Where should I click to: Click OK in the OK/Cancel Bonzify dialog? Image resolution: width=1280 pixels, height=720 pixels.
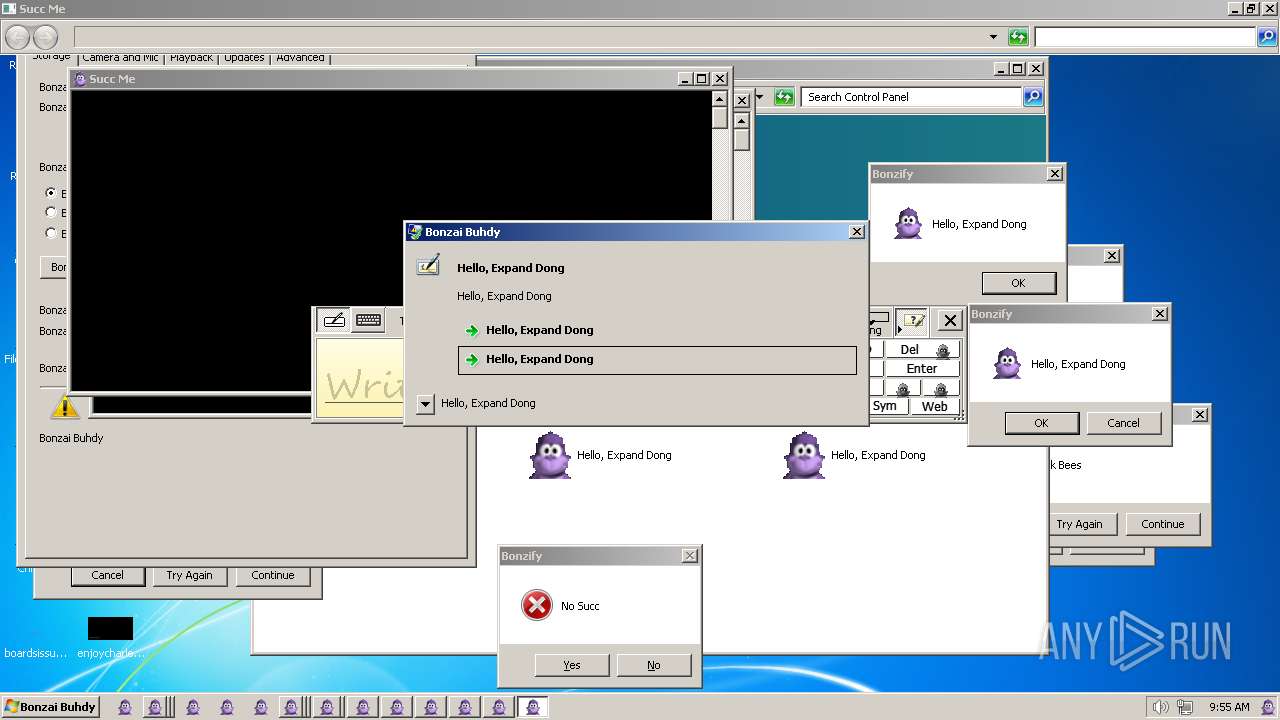[1041, 423]
